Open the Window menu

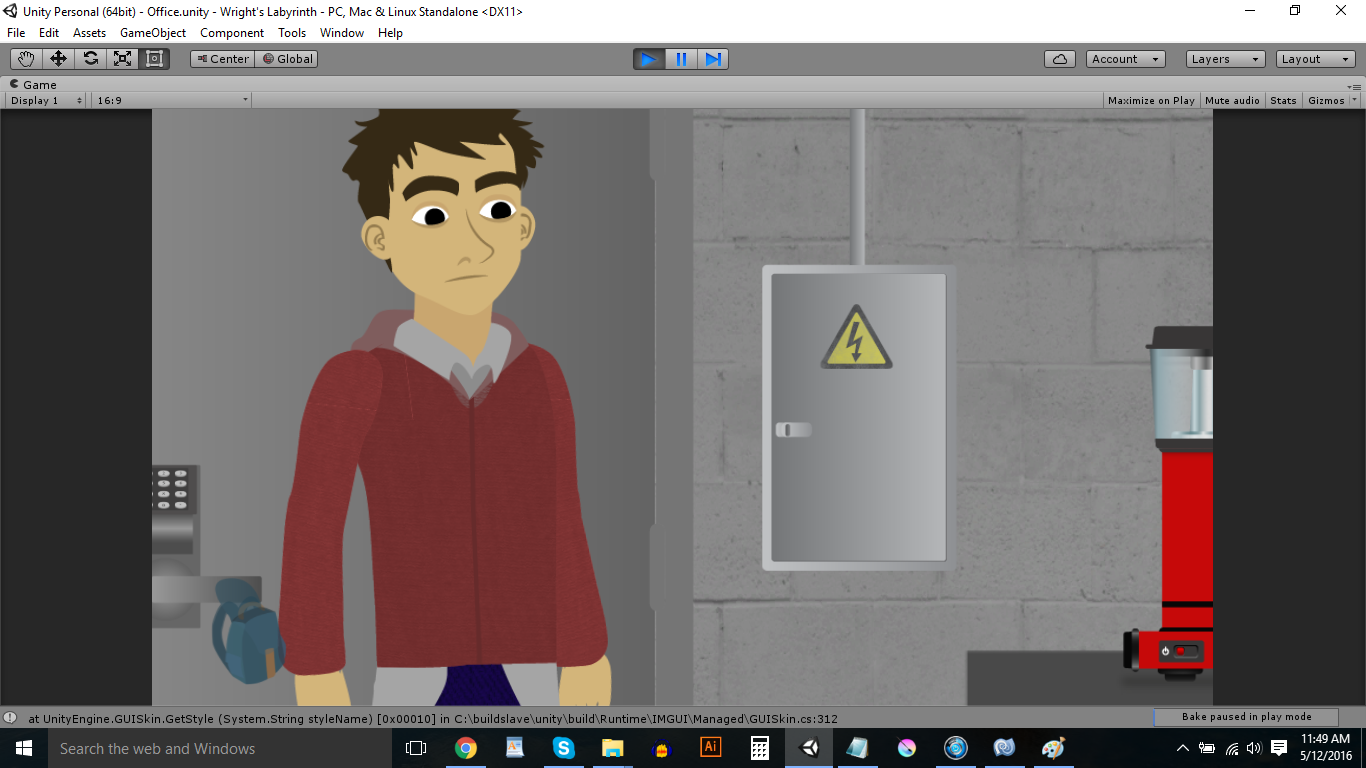[342, 33]
